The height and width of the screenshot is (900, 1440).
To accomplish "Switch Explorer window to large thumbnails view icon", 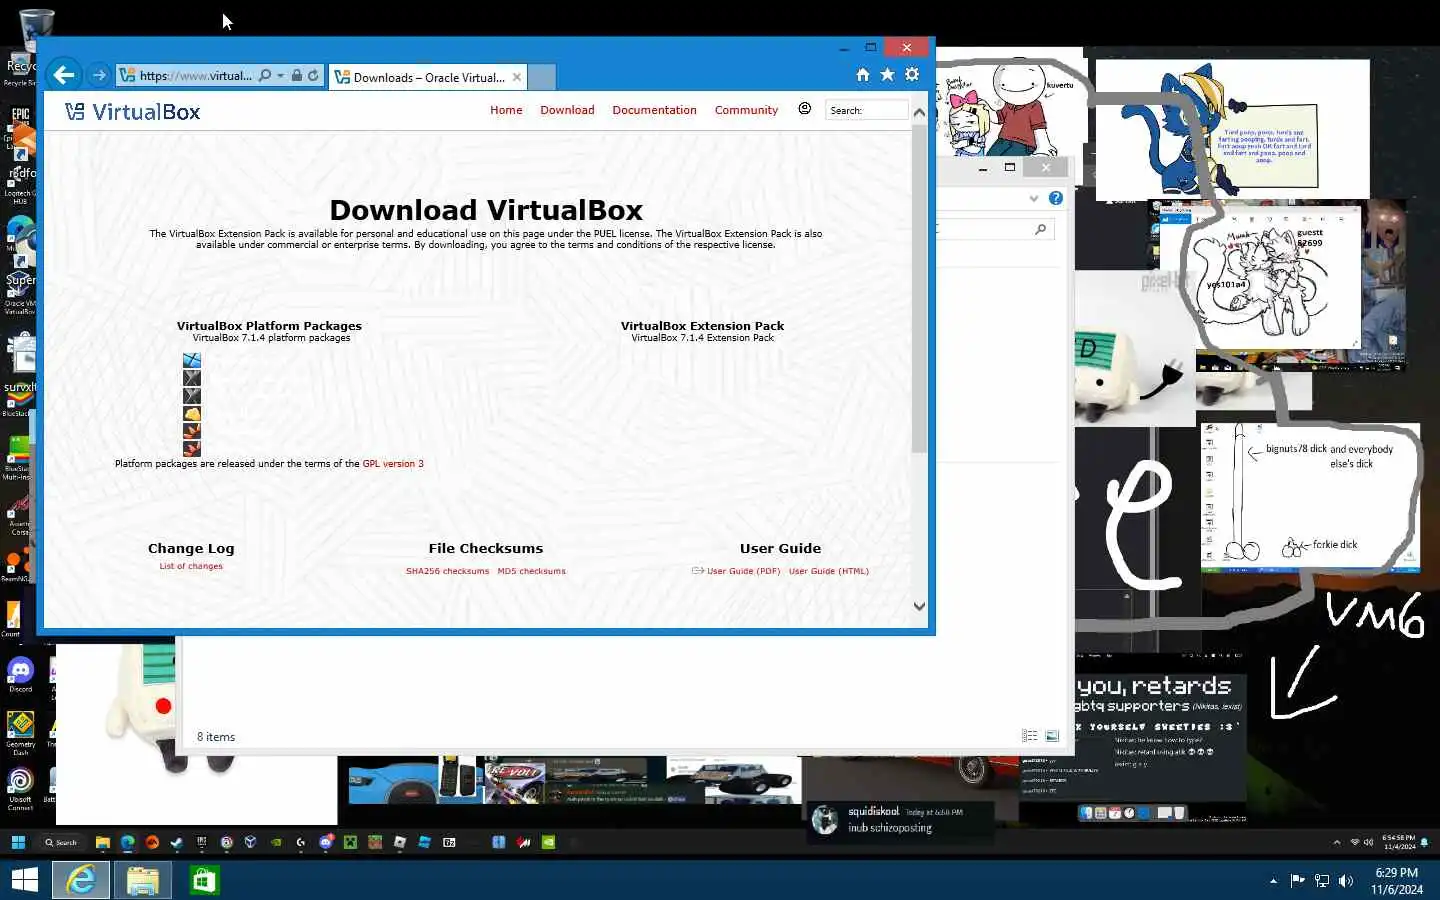I will (1052, 736).
